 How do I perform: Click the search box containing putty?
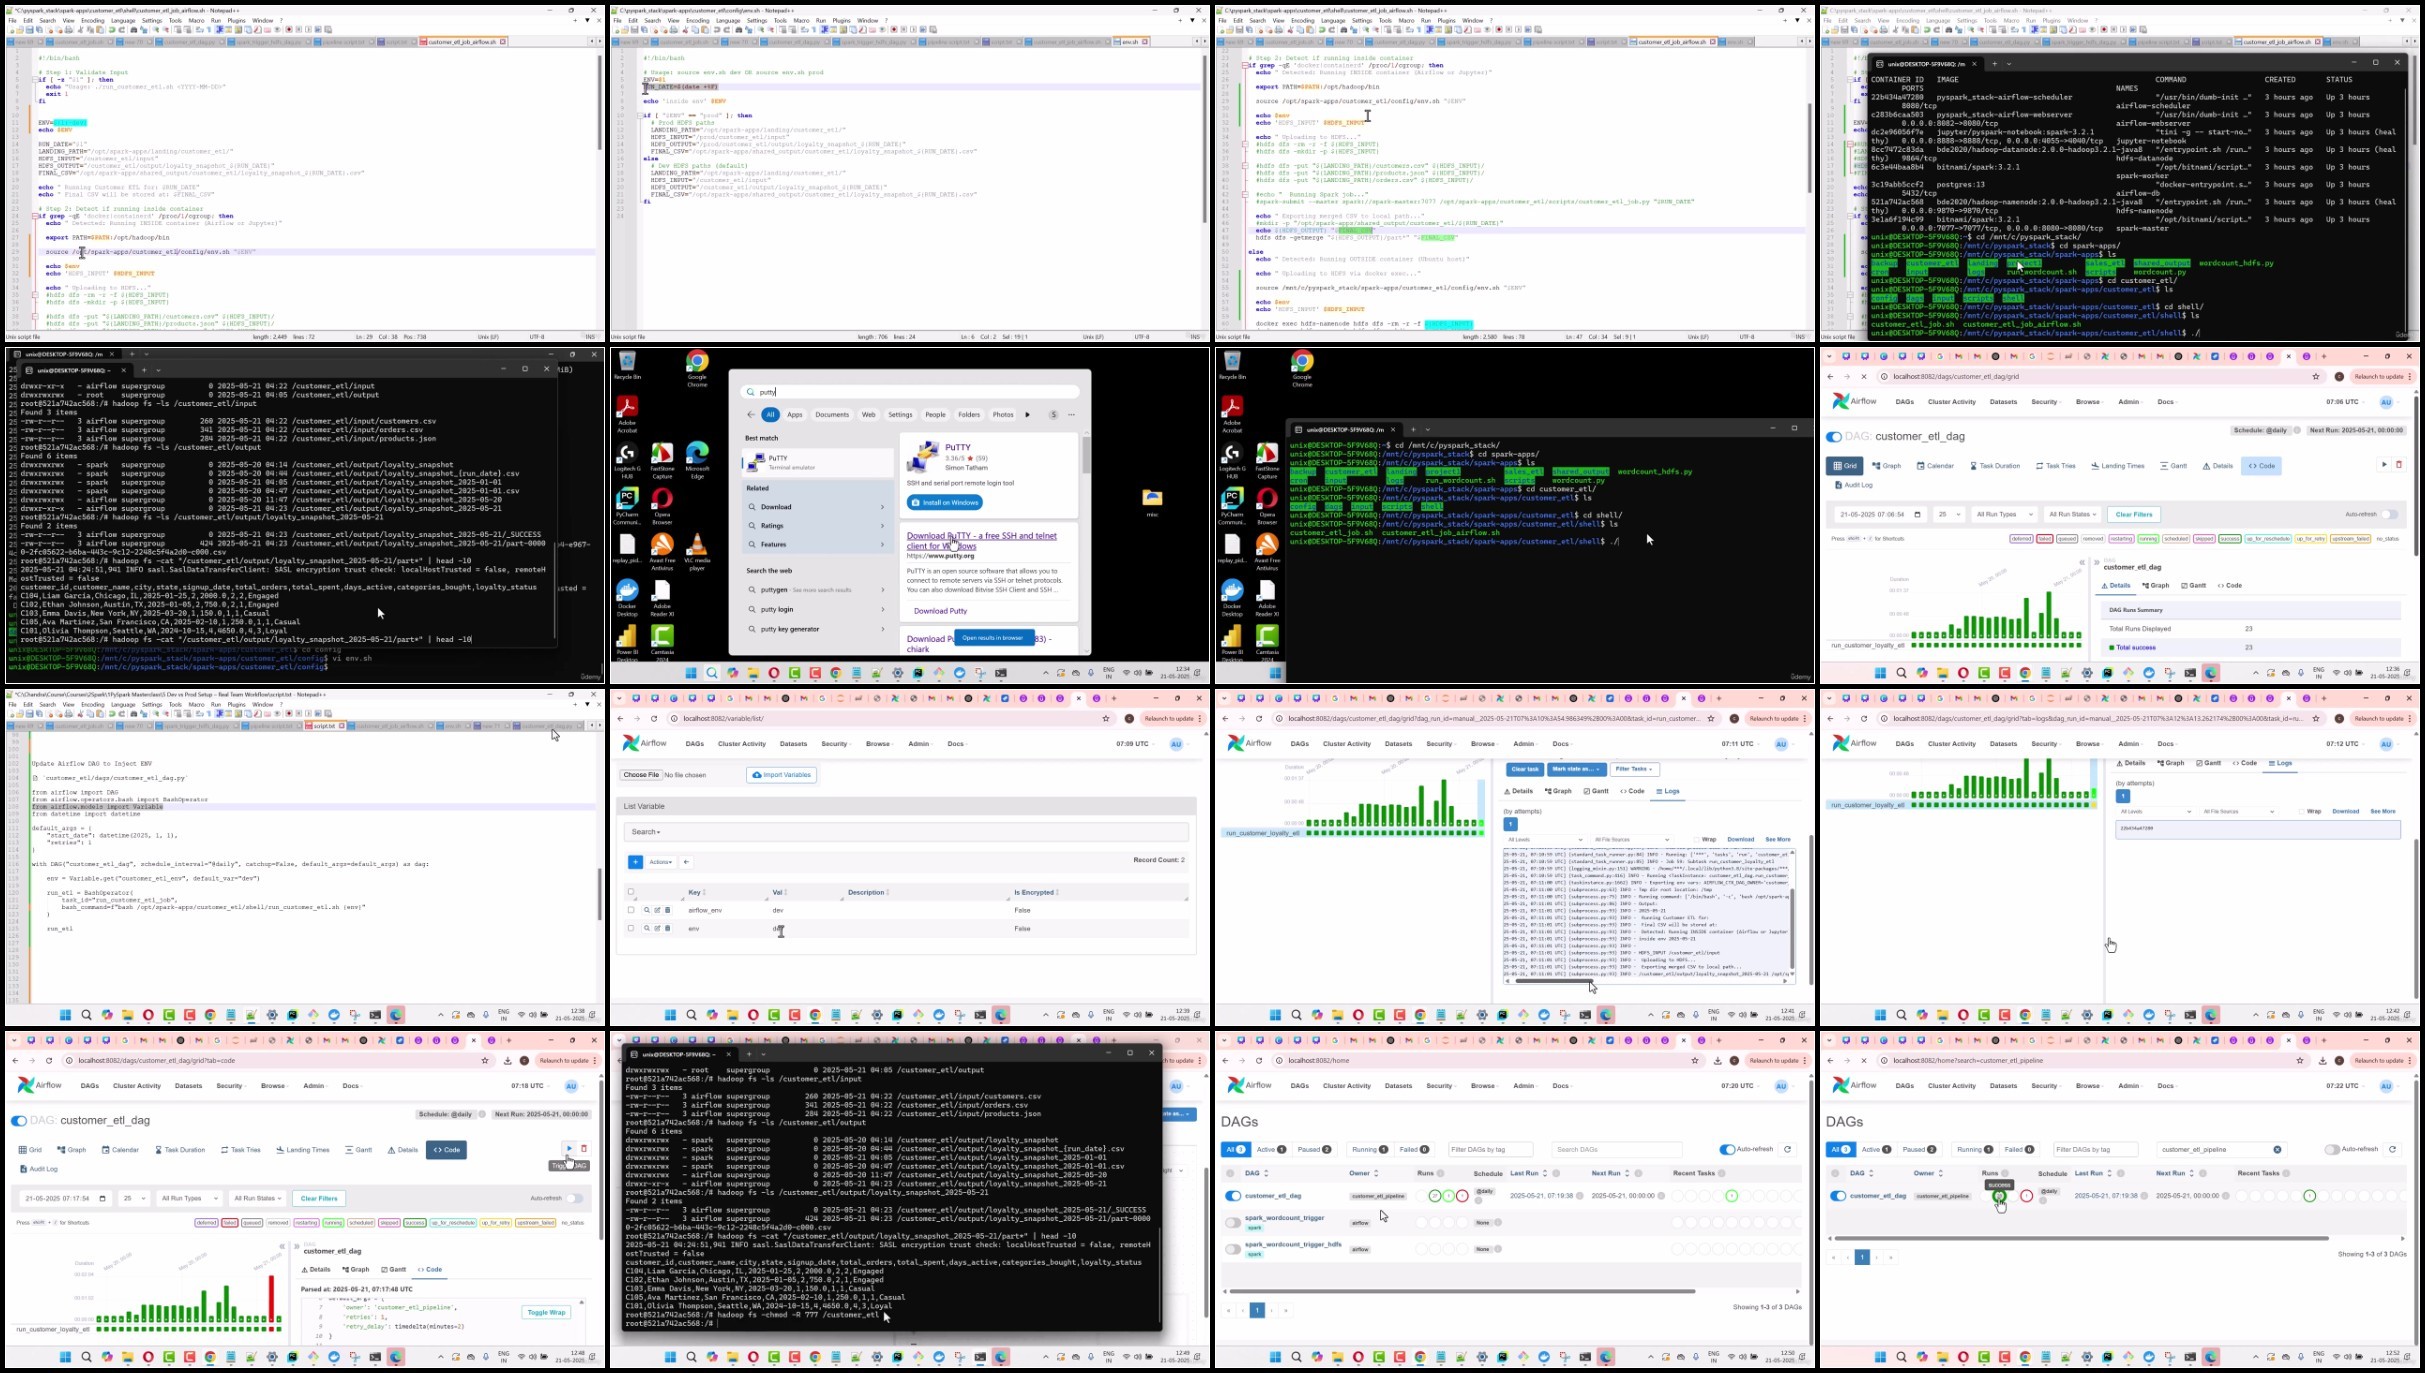[910, 392]
